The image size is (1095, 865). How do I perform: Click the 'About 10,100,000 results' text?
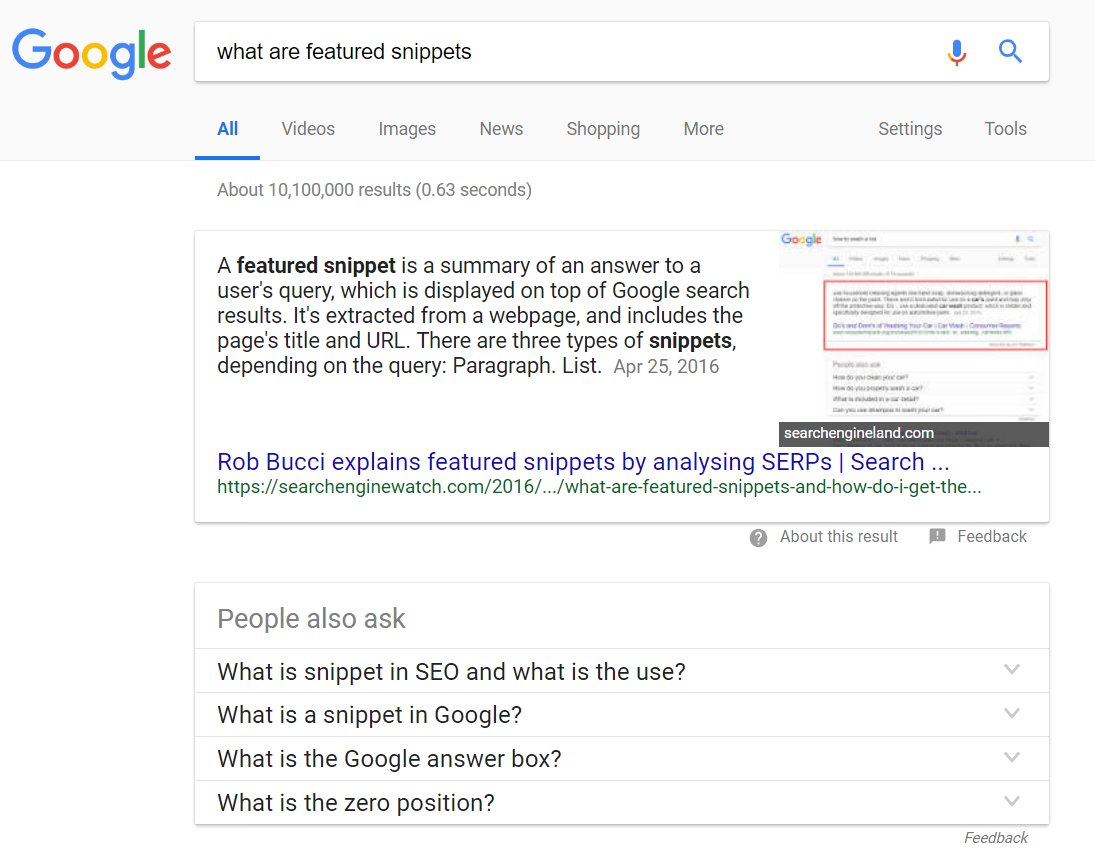[x=374, y=190]
